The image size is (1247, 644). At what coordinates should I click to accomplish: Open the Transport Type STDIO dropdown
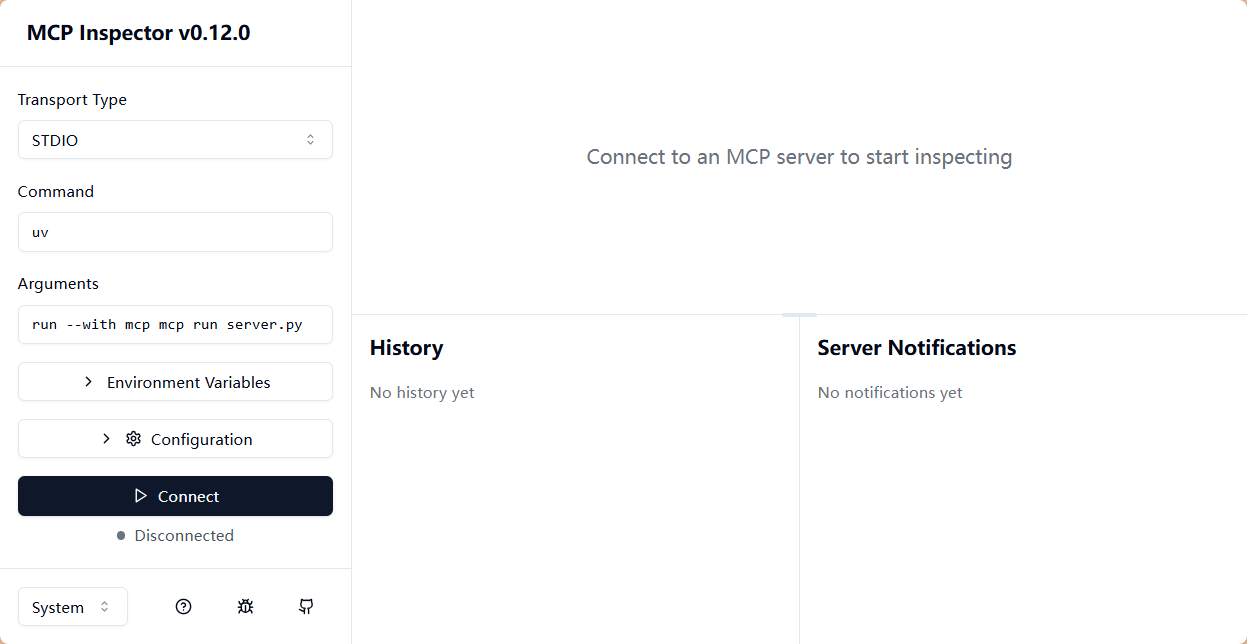[175, 140]
